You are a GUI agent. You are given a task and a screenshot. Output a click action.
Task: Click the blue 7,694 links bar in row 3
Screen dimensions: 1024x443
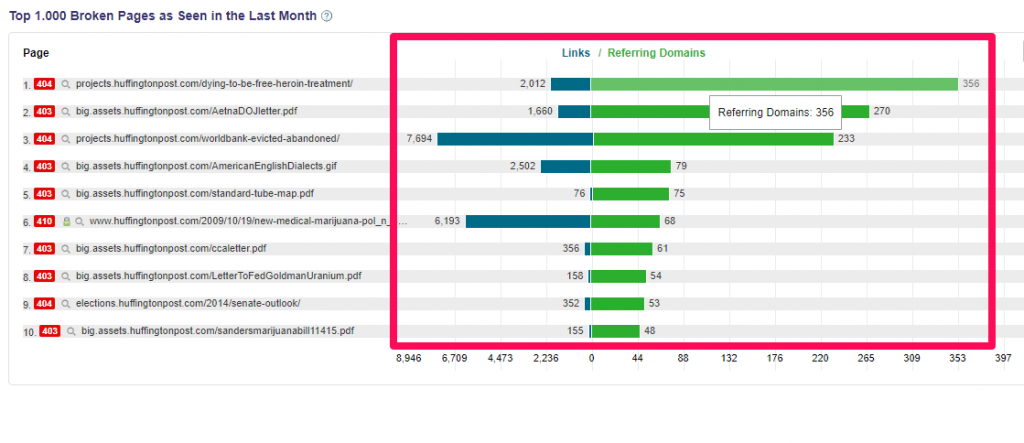pos(515,139)
